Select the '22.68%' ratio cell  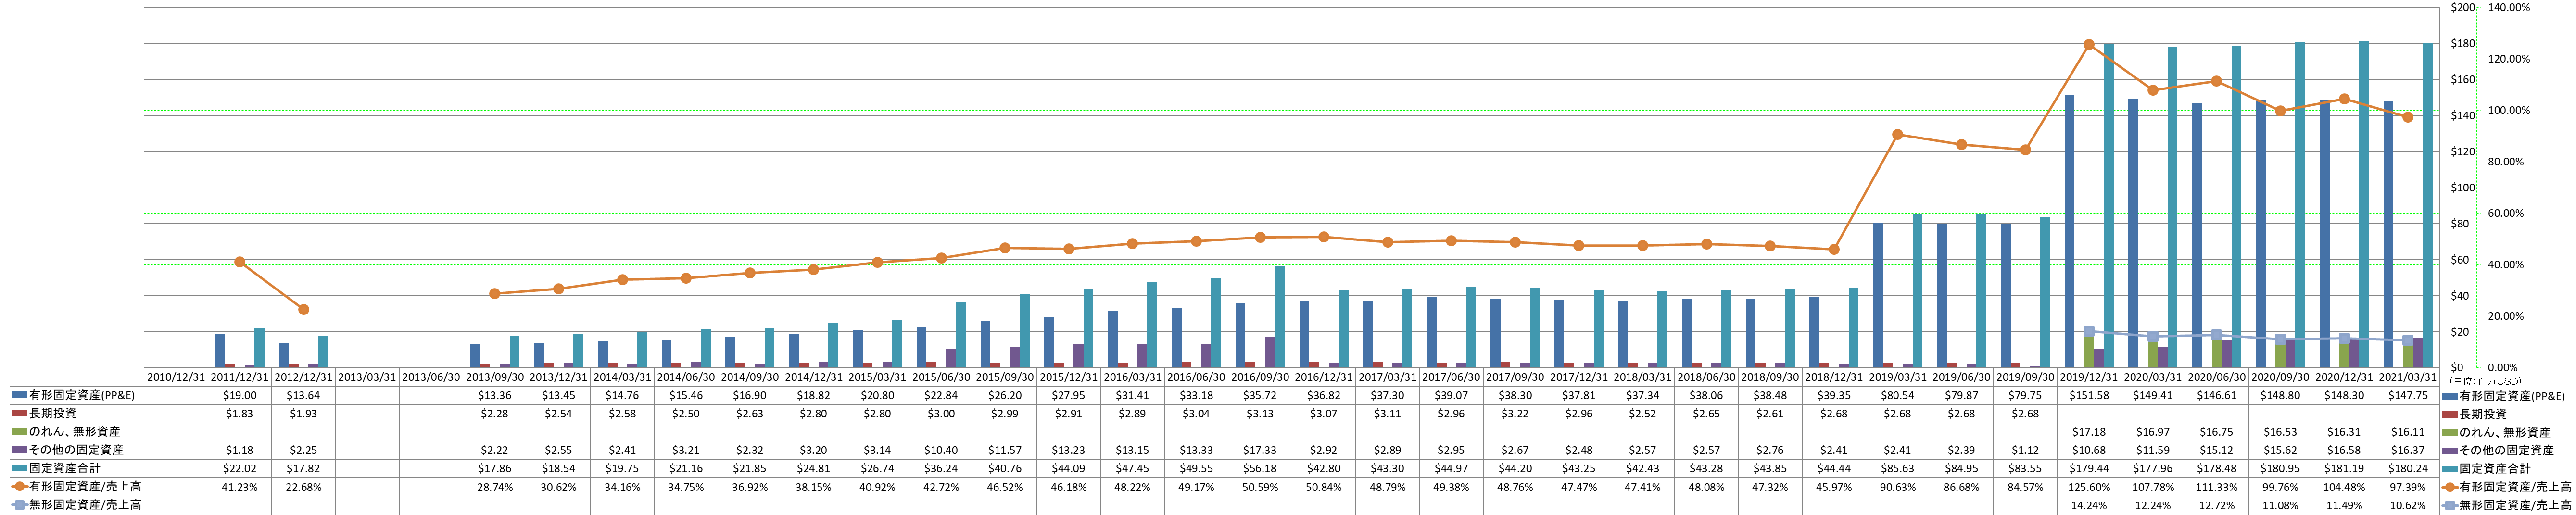tap(304, 487)
